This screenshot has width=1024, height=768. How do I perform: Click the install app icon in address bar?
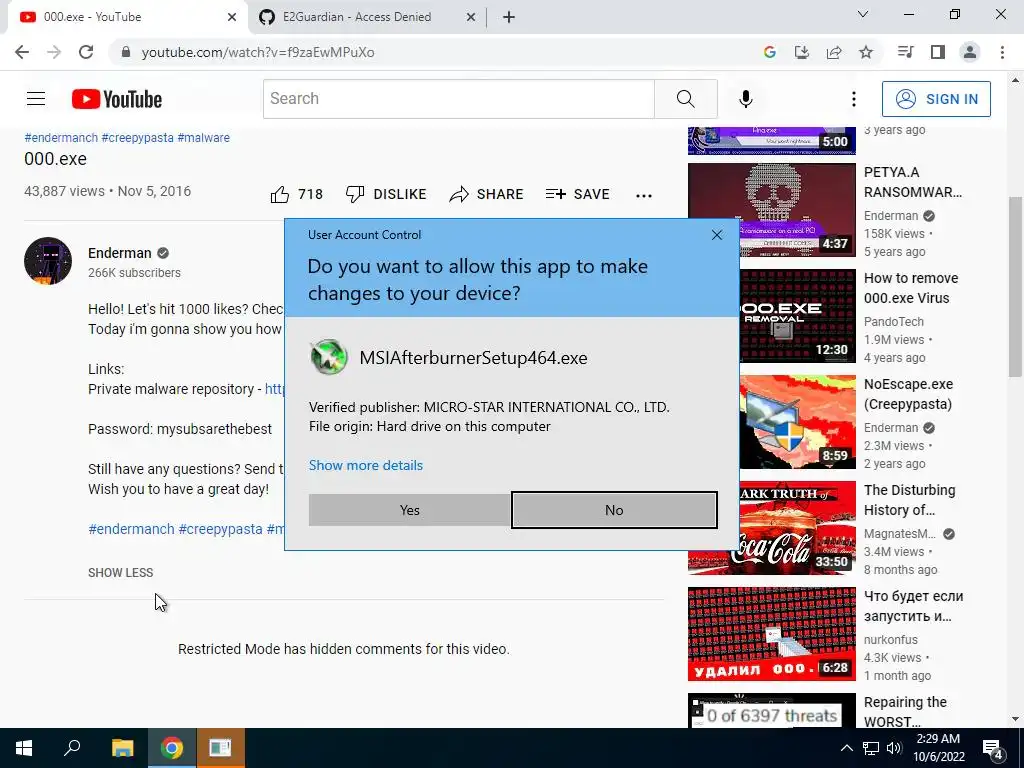coord(802,52)
